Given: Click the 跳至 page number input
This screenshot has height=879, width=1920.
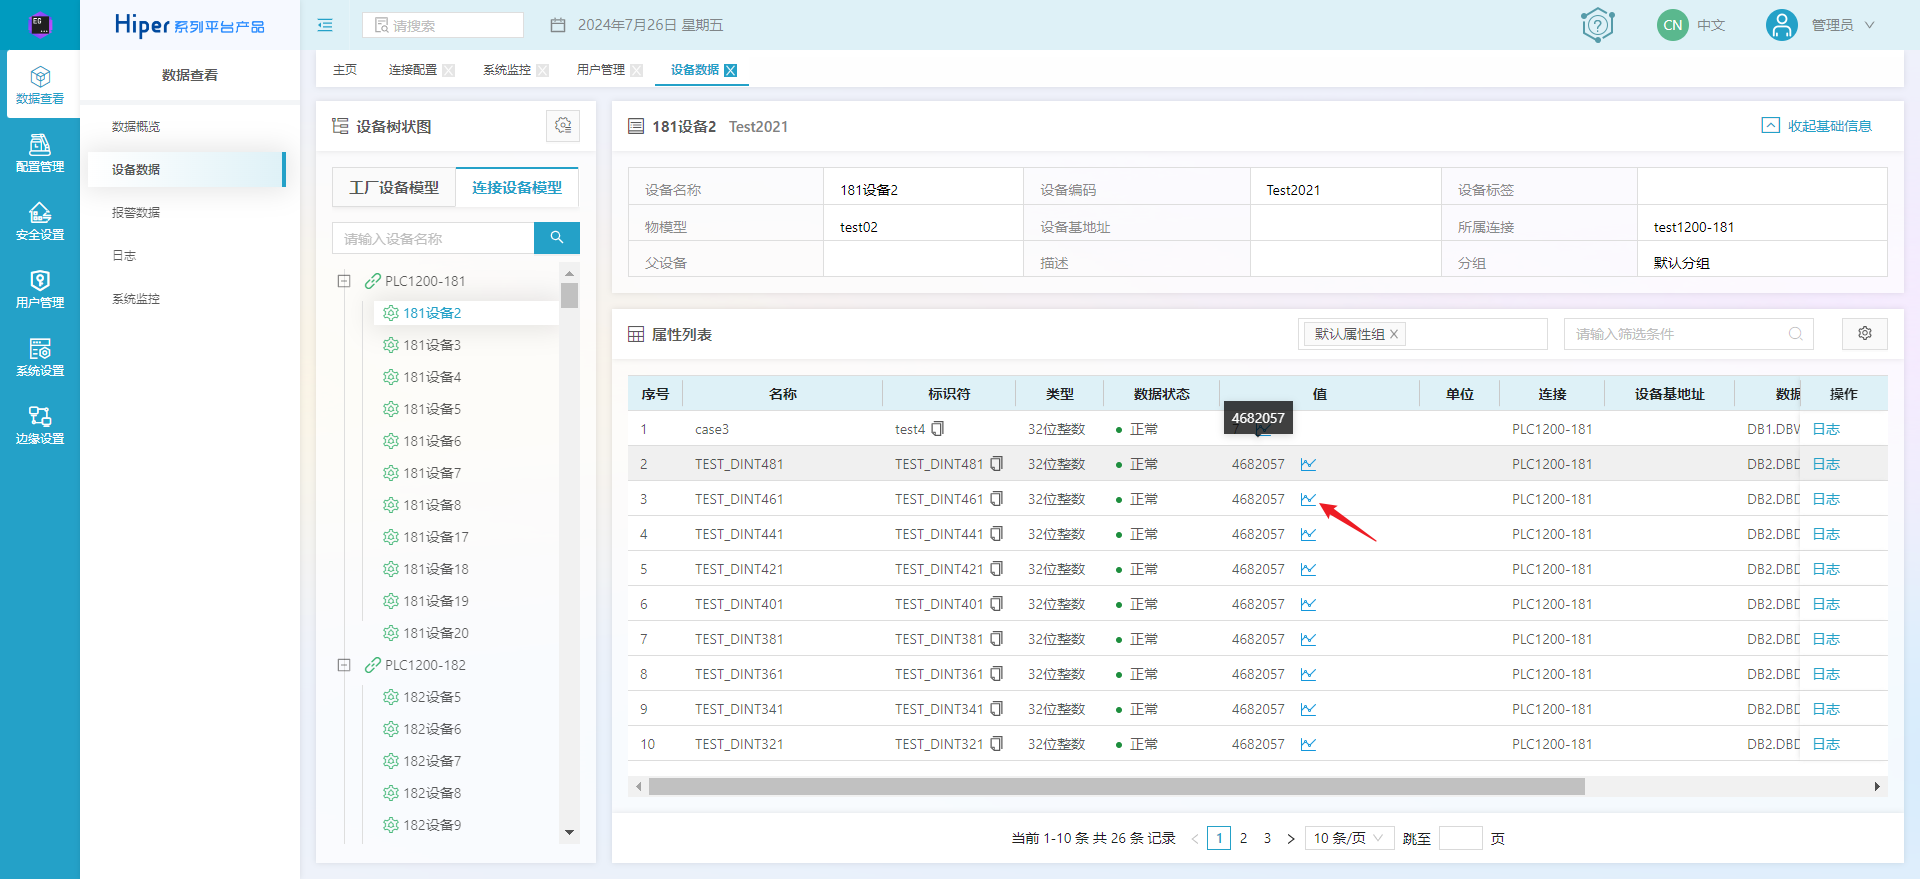Looking at the screenshot, I should [x=1460, y=838].
